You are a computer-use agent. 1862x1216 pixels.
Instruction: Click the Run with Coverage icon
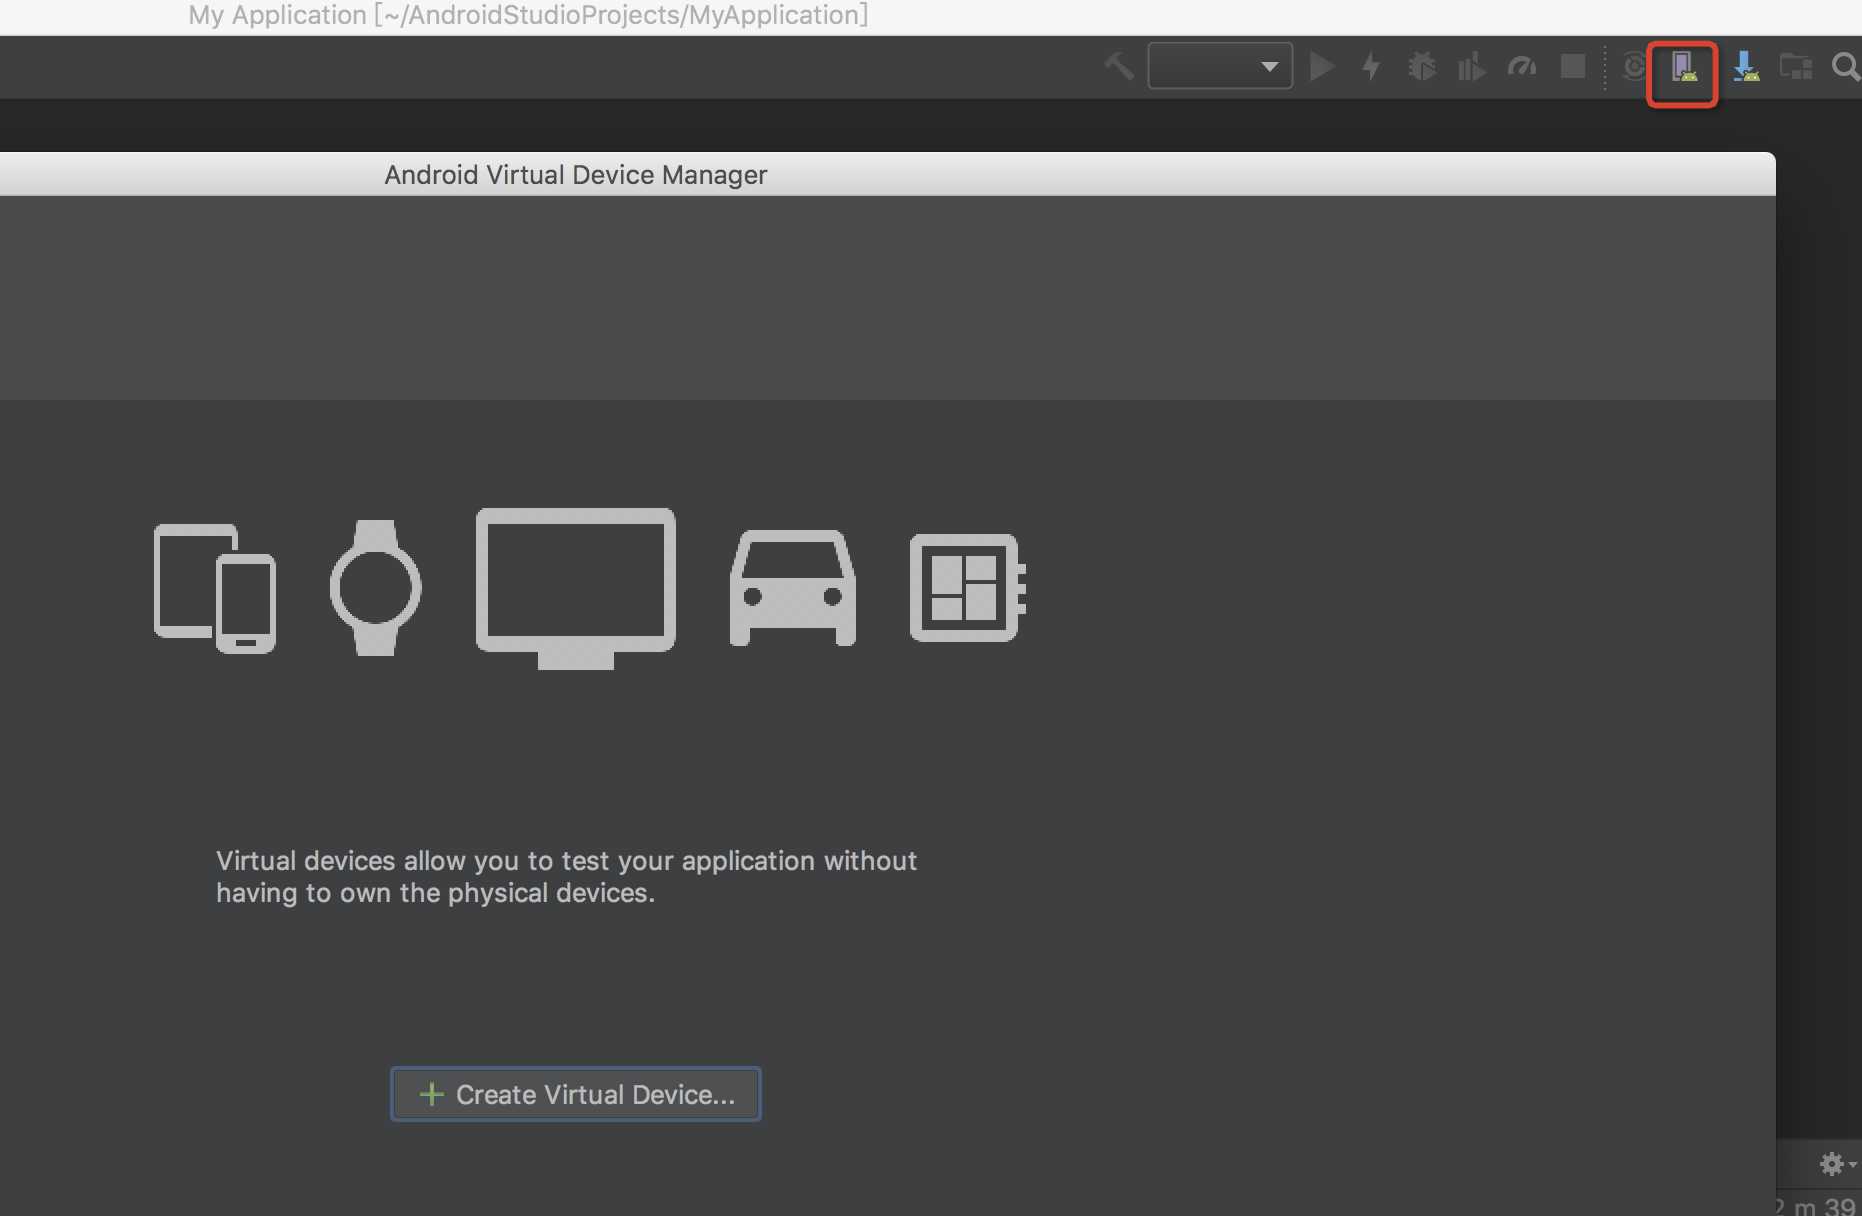click(1472, 67)
